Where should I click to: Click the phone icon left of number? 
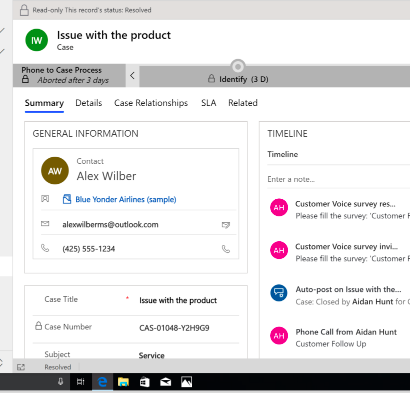[x=45, y=248]
